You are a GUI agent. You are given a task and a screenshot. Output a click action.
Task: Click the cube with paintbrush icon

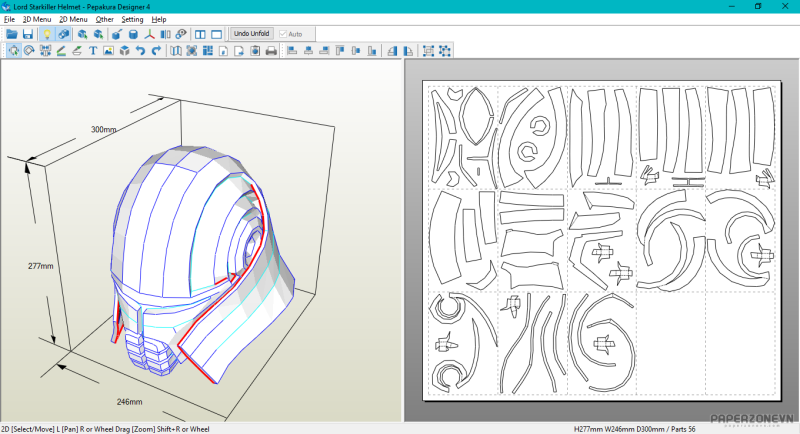[117, 34]
